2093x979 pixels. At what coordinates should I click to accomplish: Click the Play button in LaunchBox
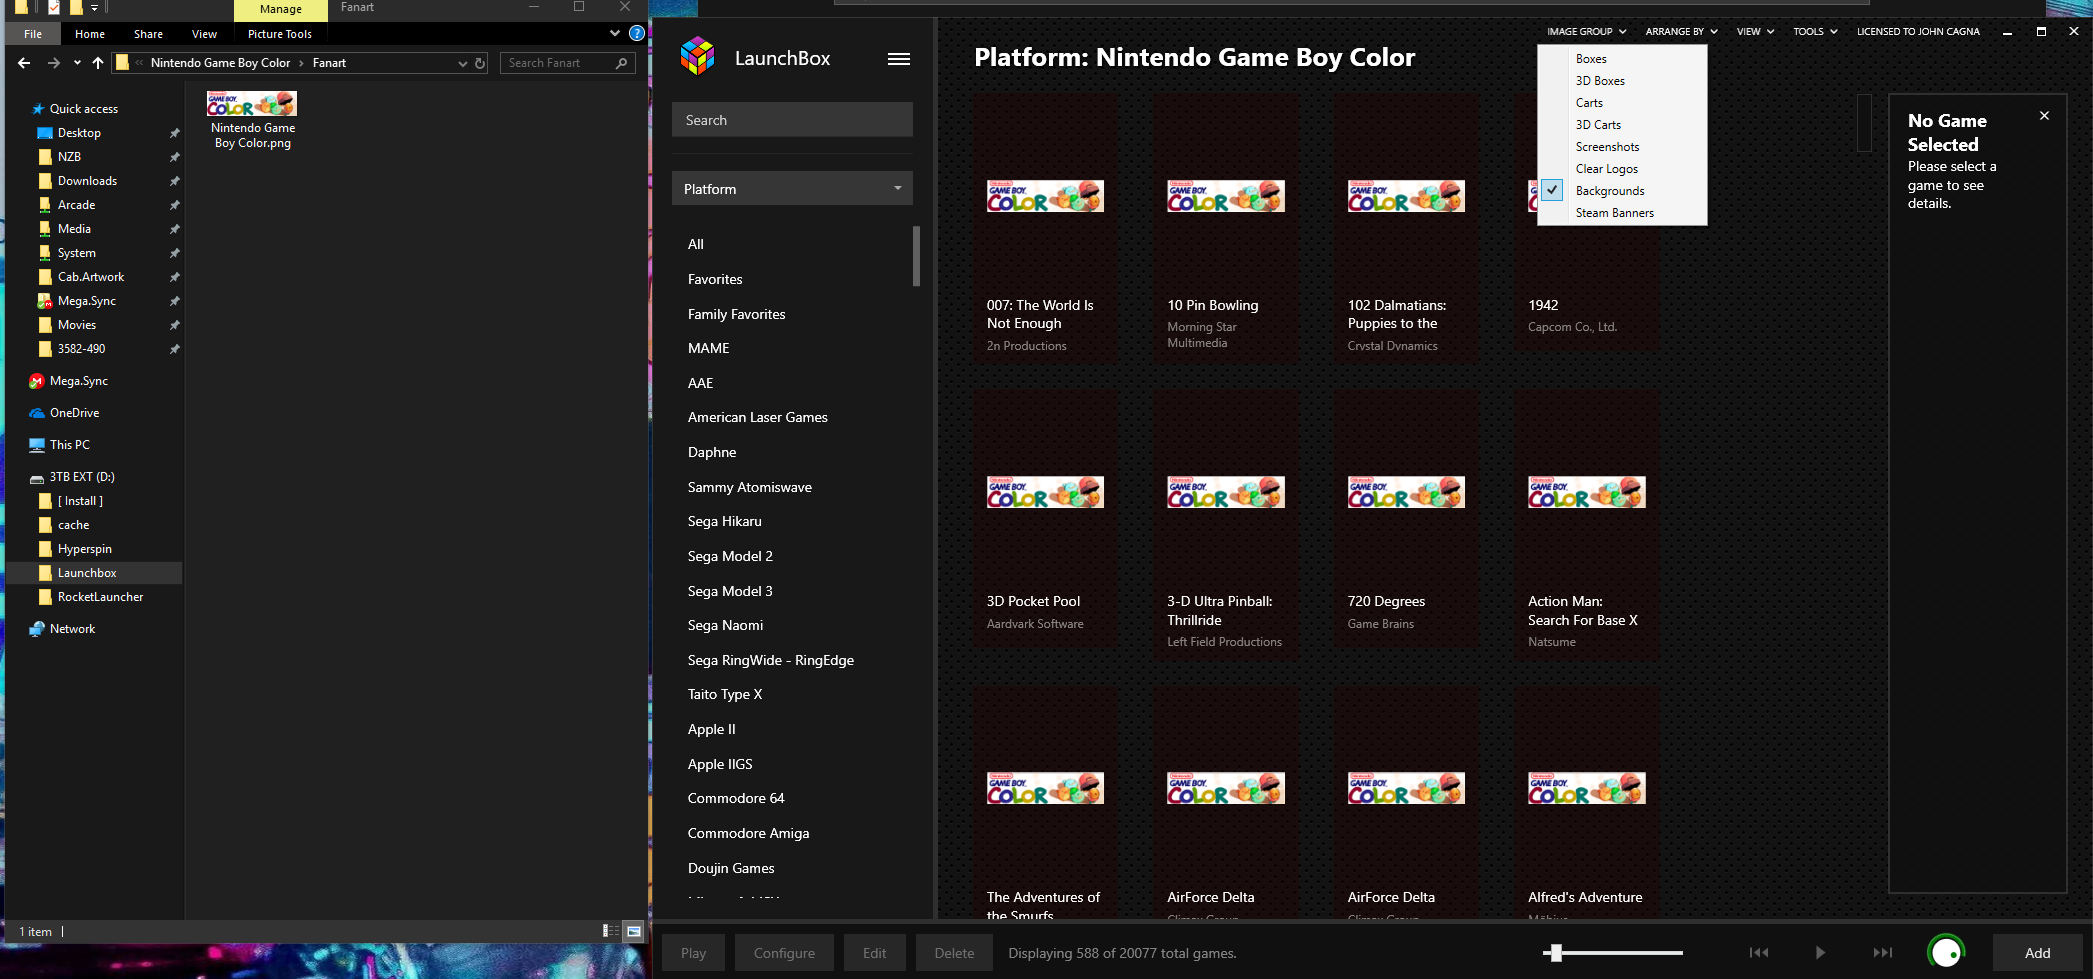pyautogui.click(x=693, y=953)
